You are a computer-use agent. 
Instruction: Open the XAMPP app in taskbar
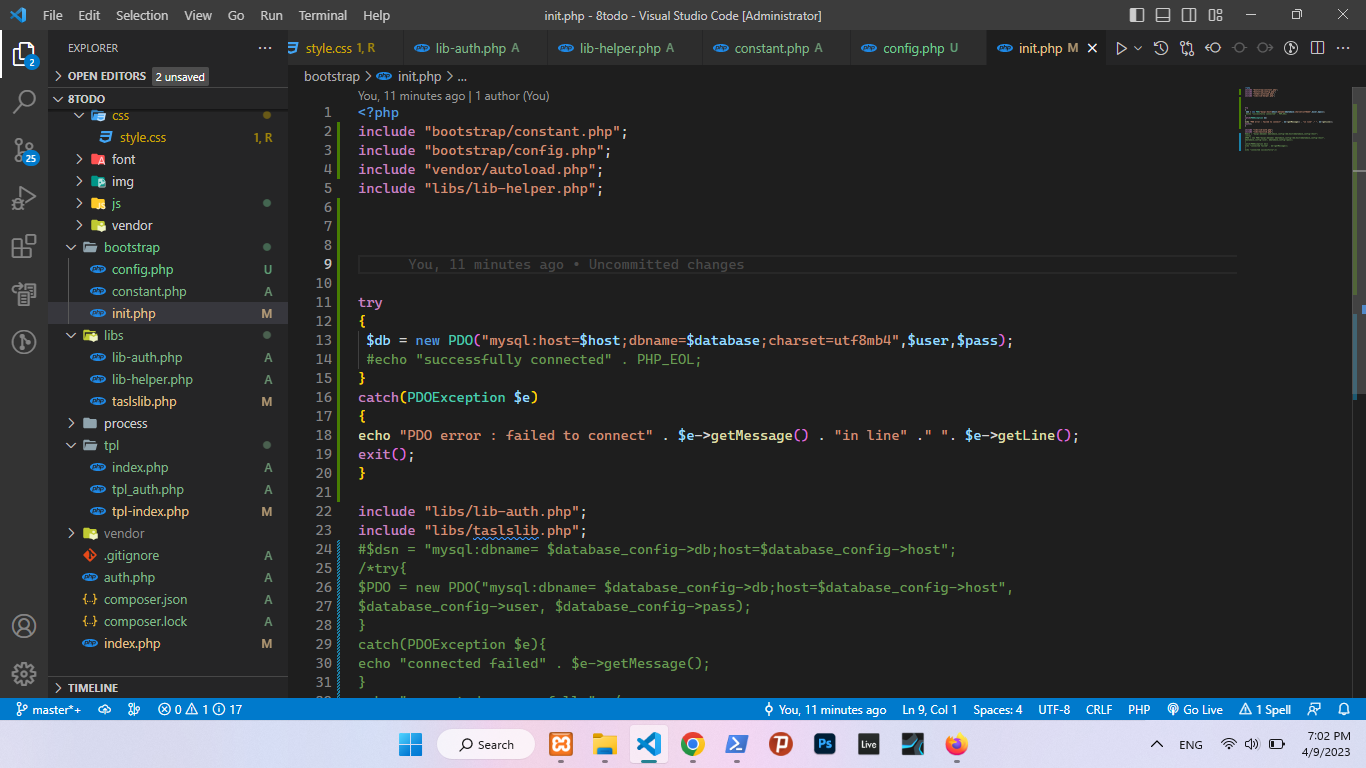tap(561, 744)
